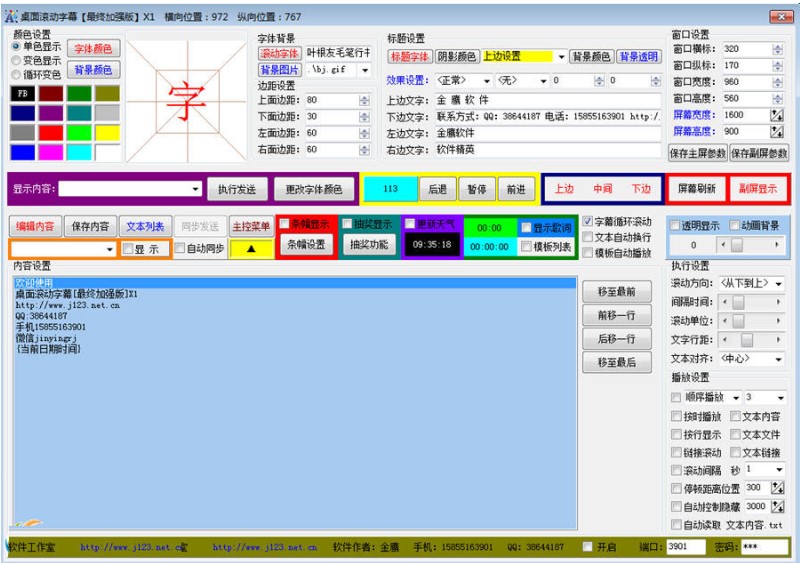Click the 保存主屏参数 button
Image resolution: width=800 pixels, height=563 pixels.
(697, 153)
